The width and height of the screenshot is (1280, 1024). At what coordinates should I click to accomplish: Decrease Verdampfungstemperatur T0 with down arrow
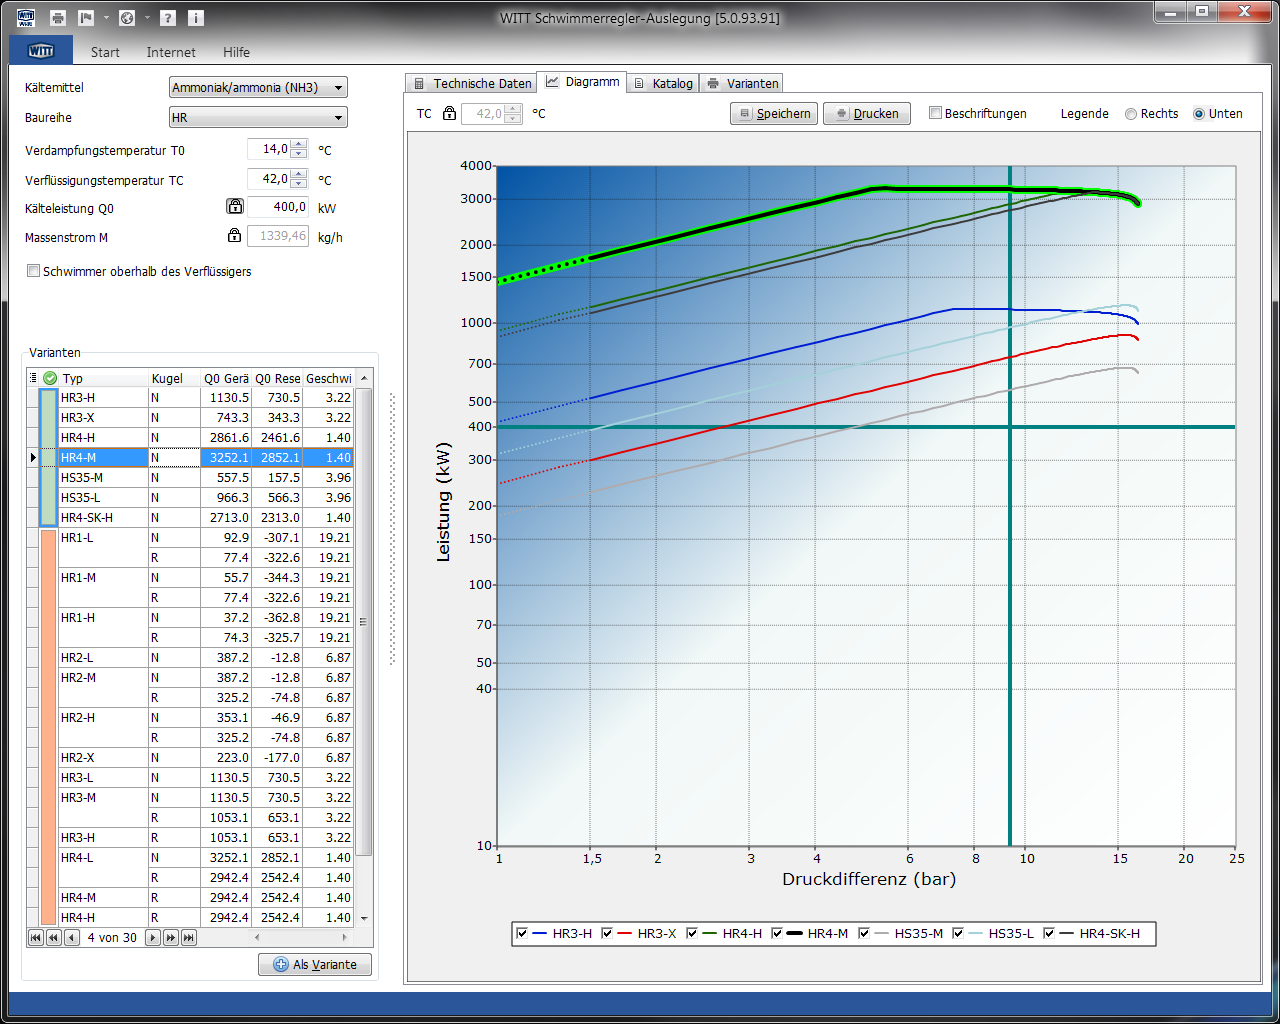[x=299, y=154]
